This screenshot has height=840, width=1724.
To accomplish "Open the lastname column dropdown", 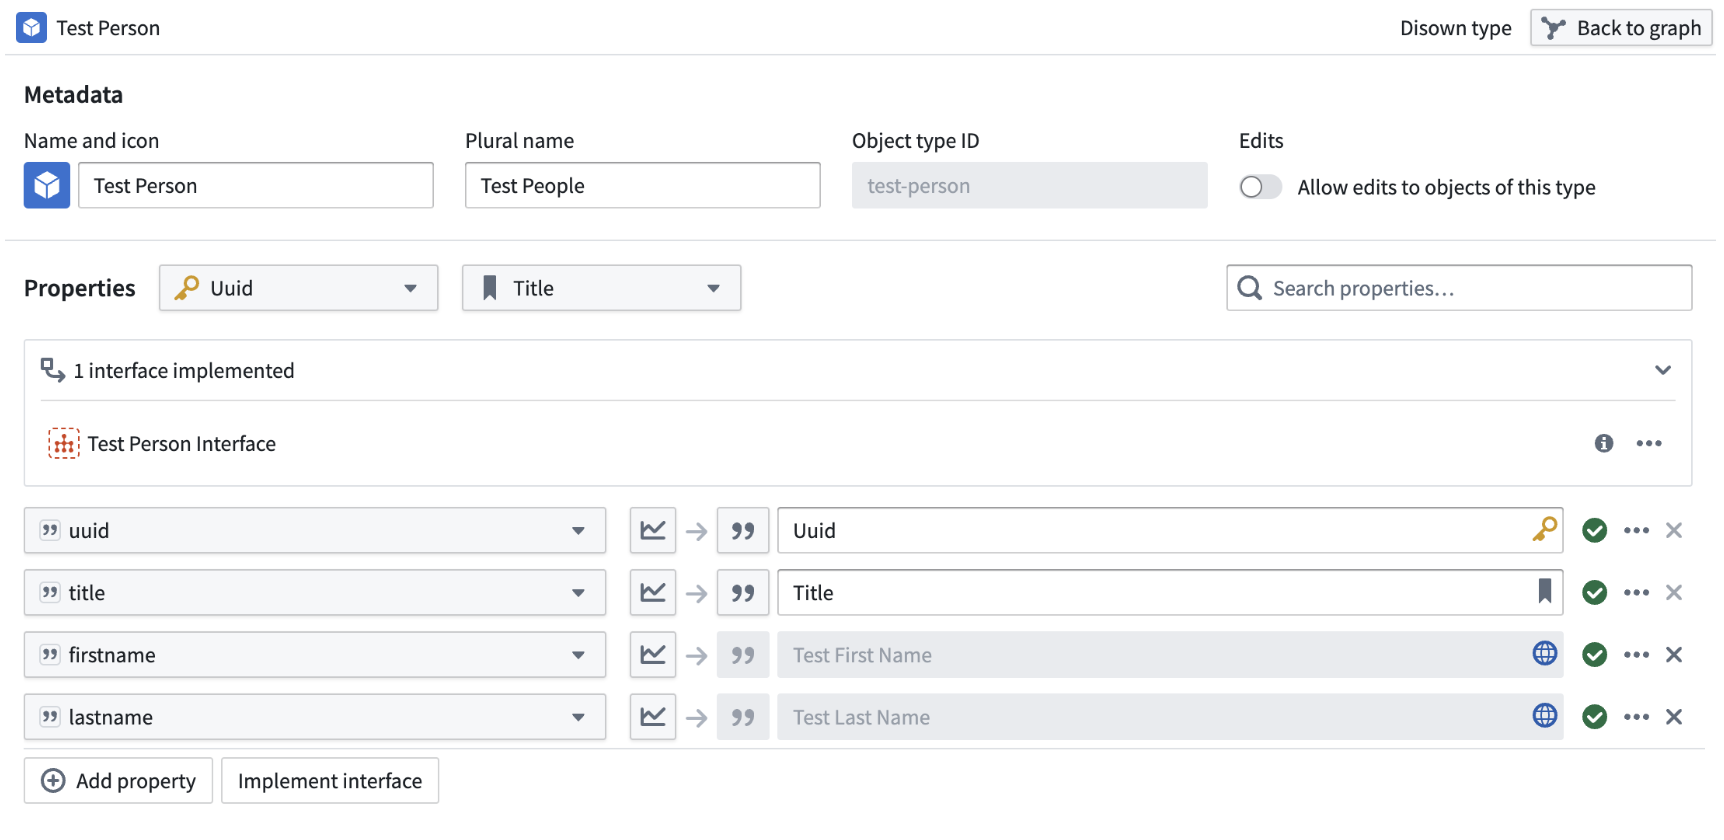I will [315, 716].
